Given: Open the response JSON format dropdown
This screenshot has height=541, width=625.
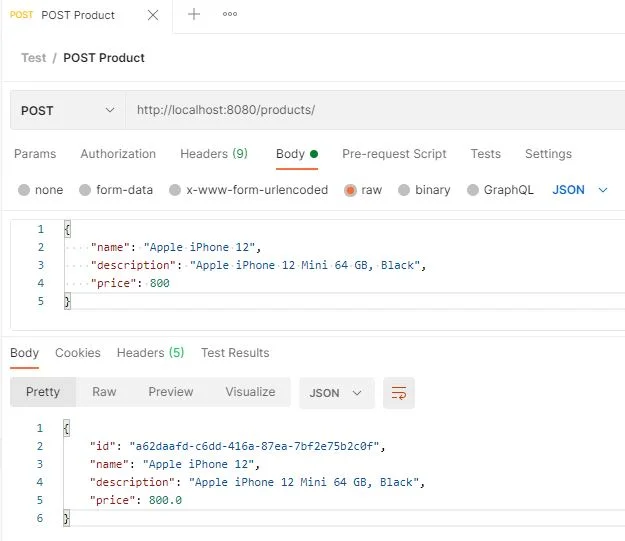Looking at the screenshot, I should tap(336, 393).
